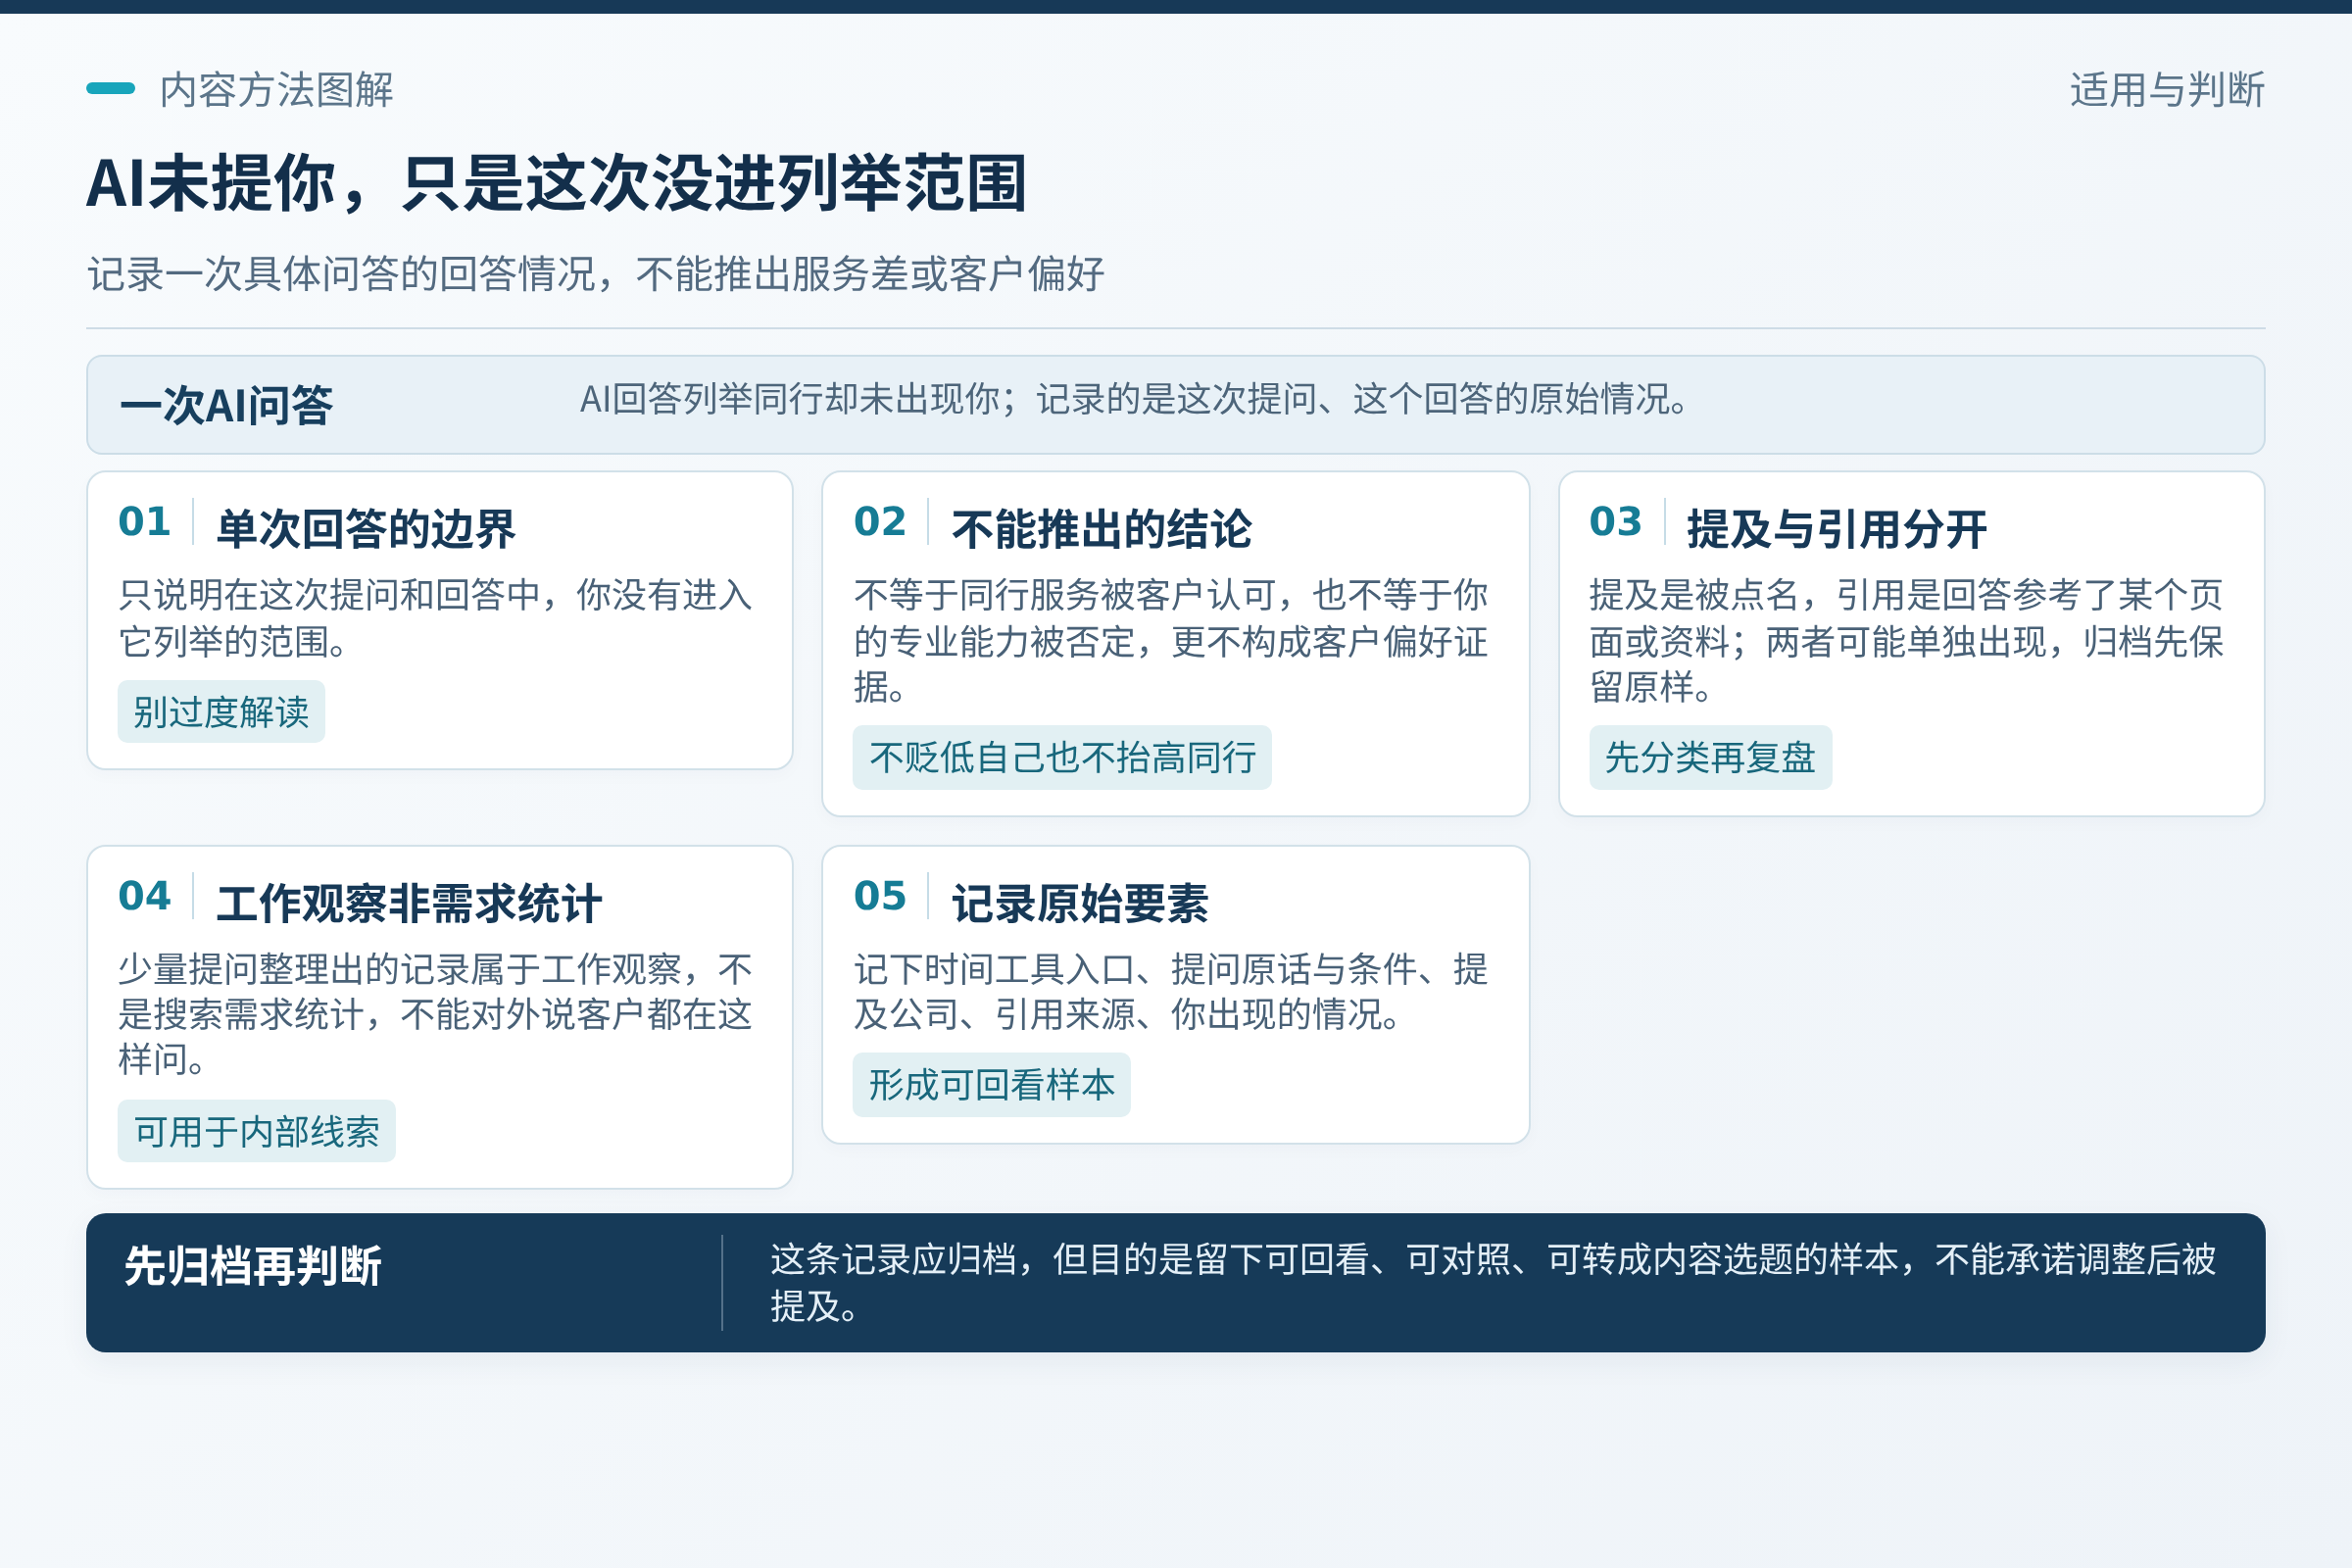Click the tag 不贬低自己也不抬高同行
The width and height of the screenshot is (2352, 1568).
tap(1062, 758)
